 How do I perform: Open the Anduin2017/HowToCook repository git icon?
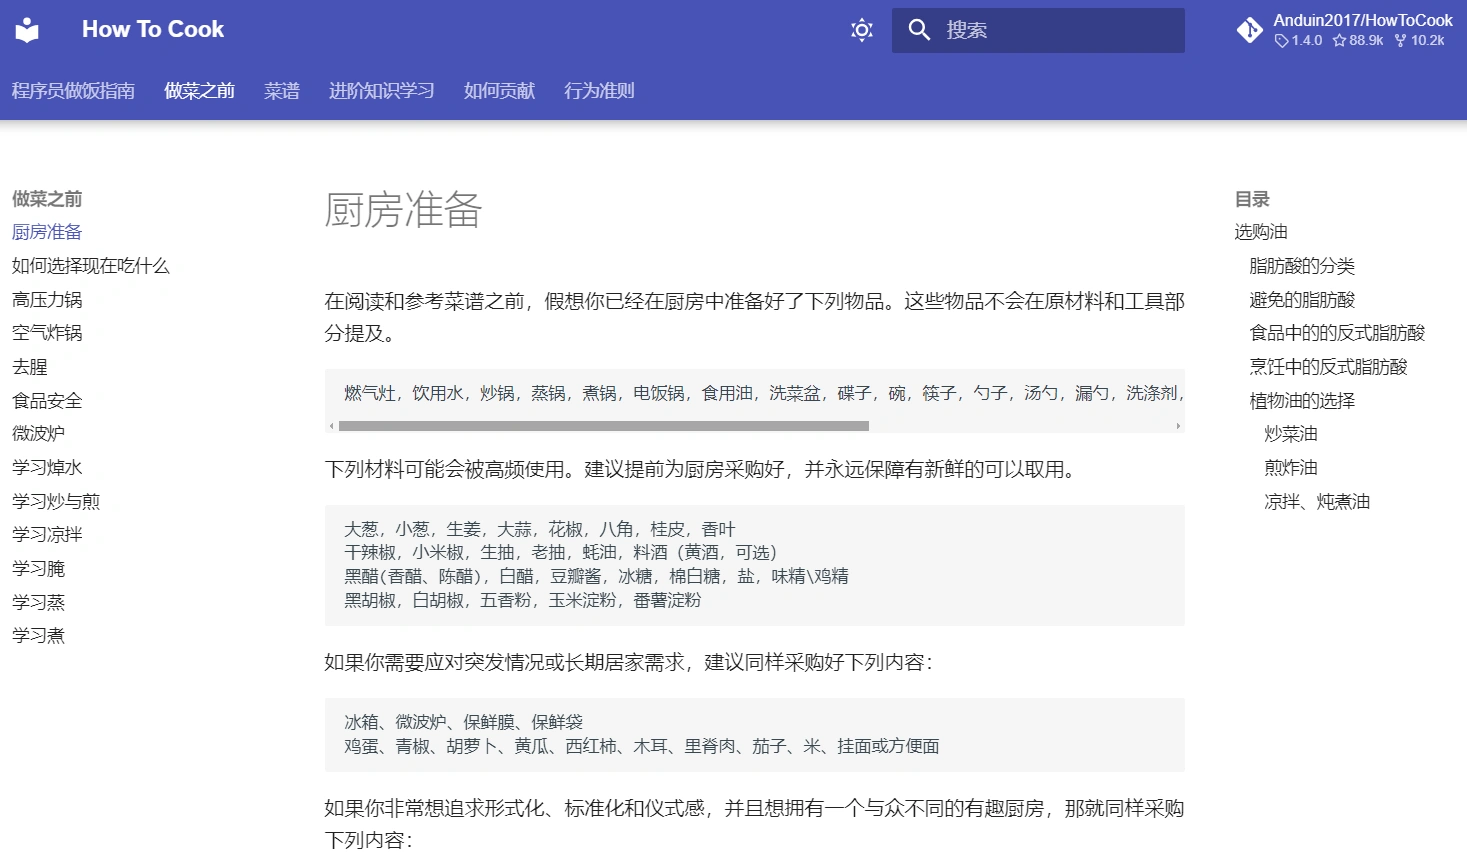(x=1249, y=30)
